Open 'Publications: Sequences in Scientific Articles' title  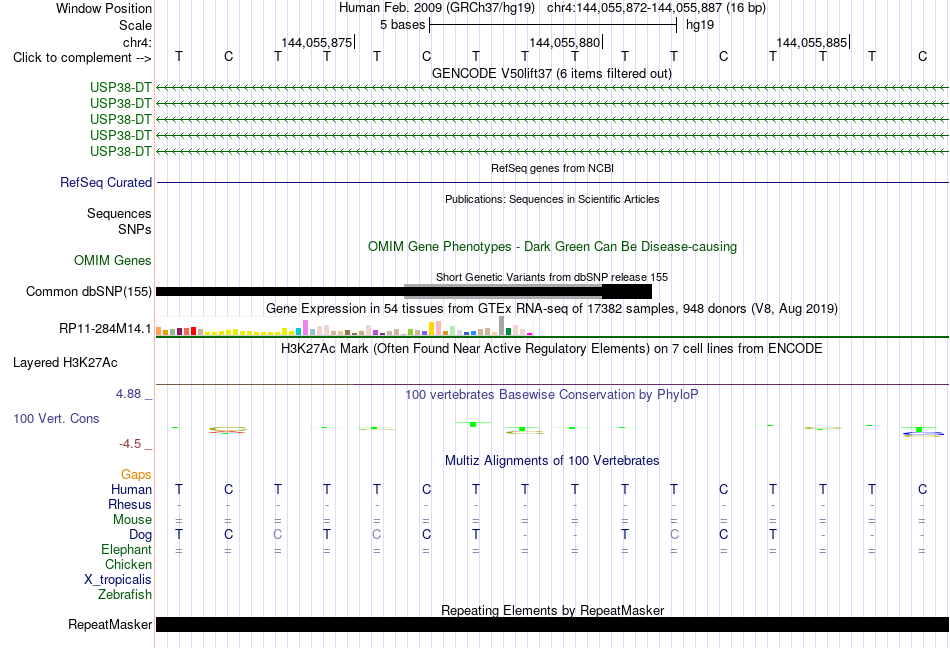[x=552, y=199]
